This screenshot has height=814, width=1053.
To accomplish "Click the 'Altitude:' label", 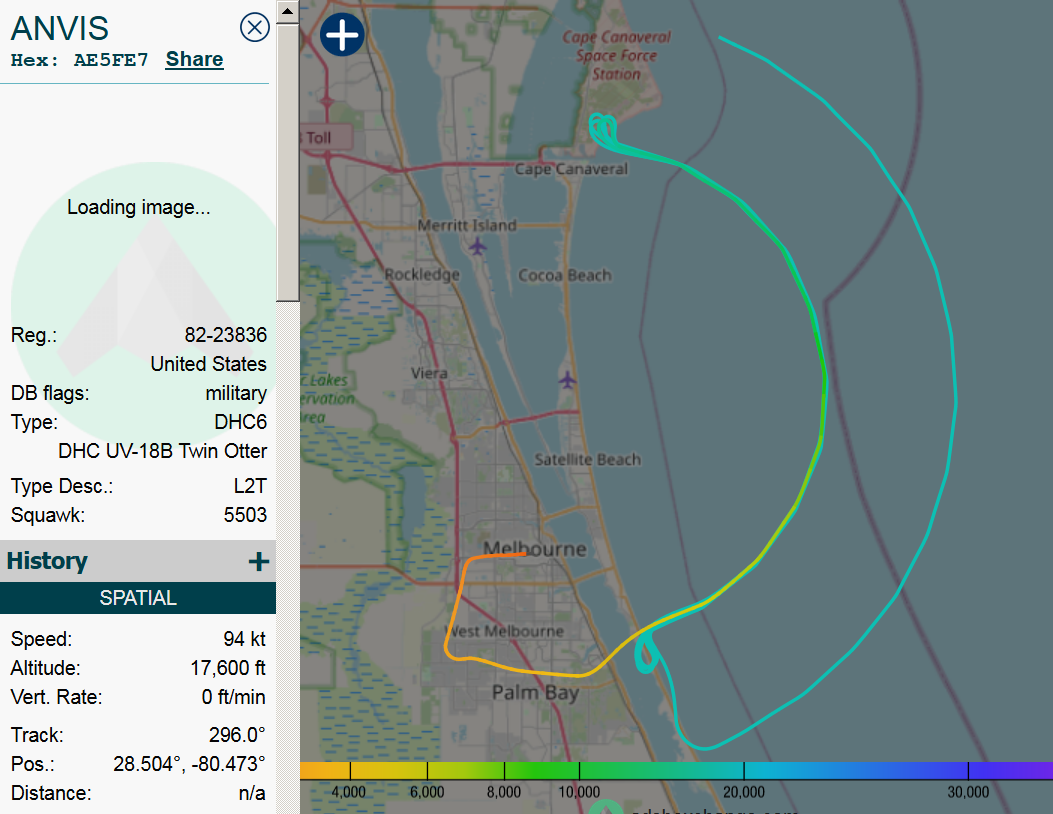I will point(46,668).
